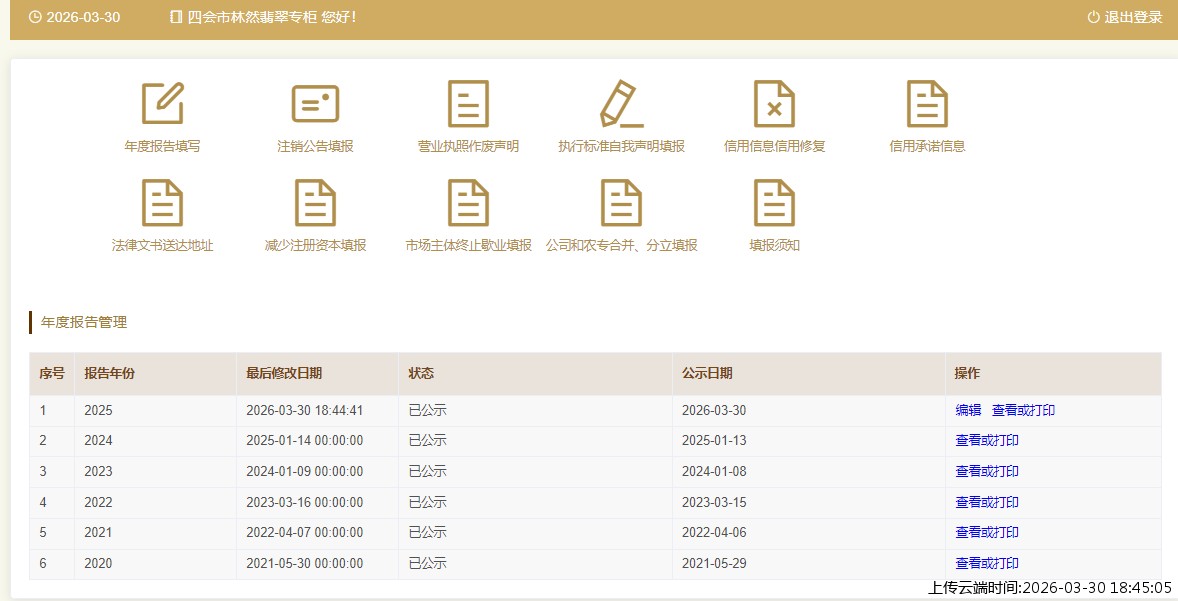Screen dimensions: 1178x601
Task: Click 查看或打印 in the 2022 row
Action: tap(987, 502)
